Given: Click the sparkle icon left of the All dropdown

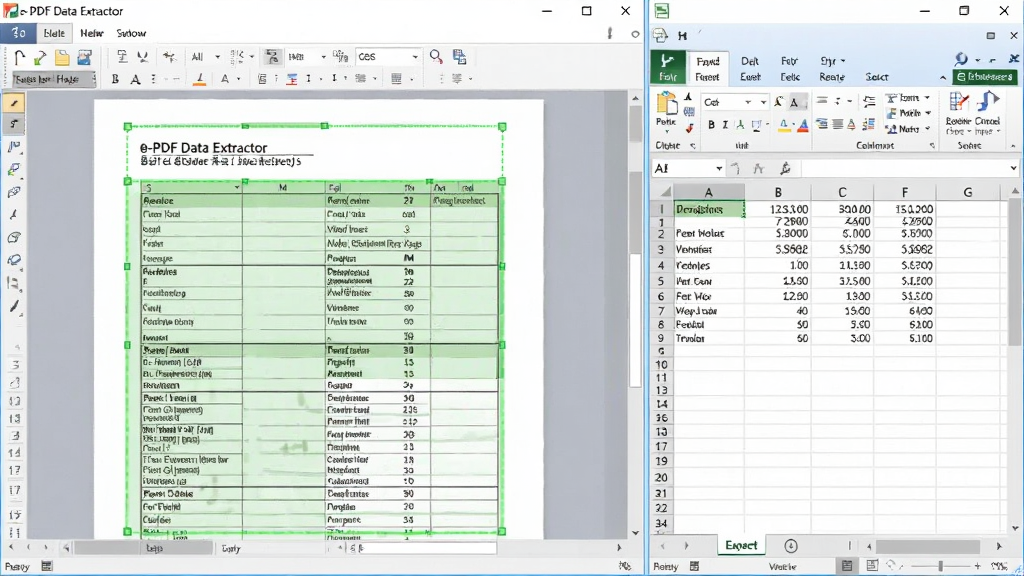Looking at the screenshot, I should [x=170, y=57].
